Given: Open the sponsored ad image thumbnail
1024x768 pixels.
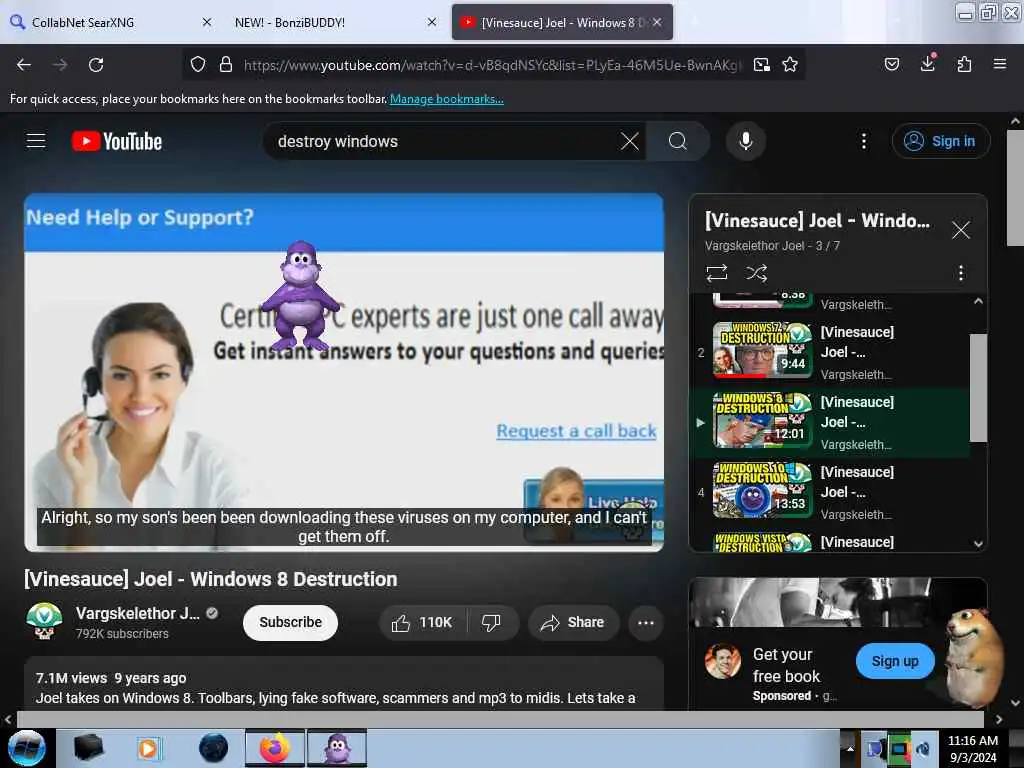Looking at the screenshot, I should pos(838,602).
